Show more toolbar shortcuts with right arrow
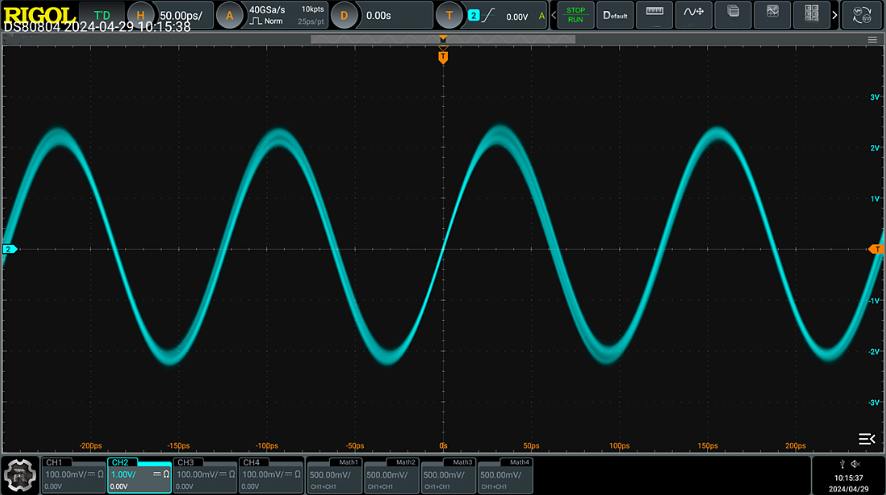The width and height of the screenshot is (886, 495). (835, 15)
